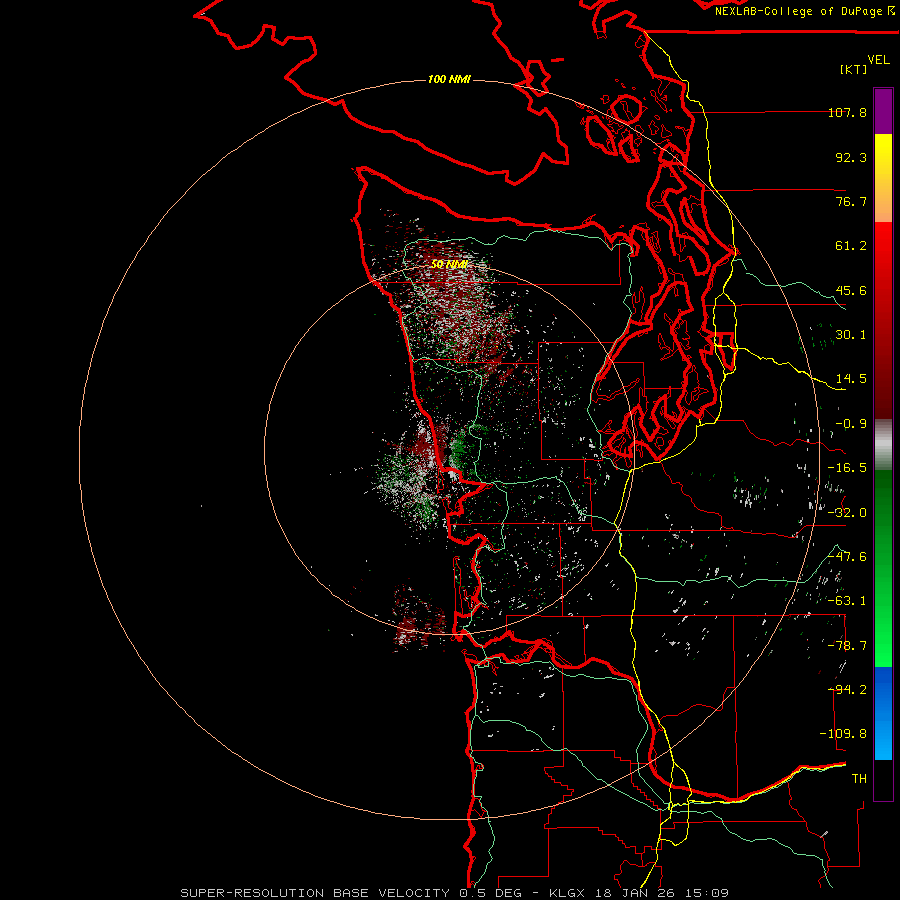900x900 pixels.
Task: Click the TH label on the legend
Action: tap(859, 778)
